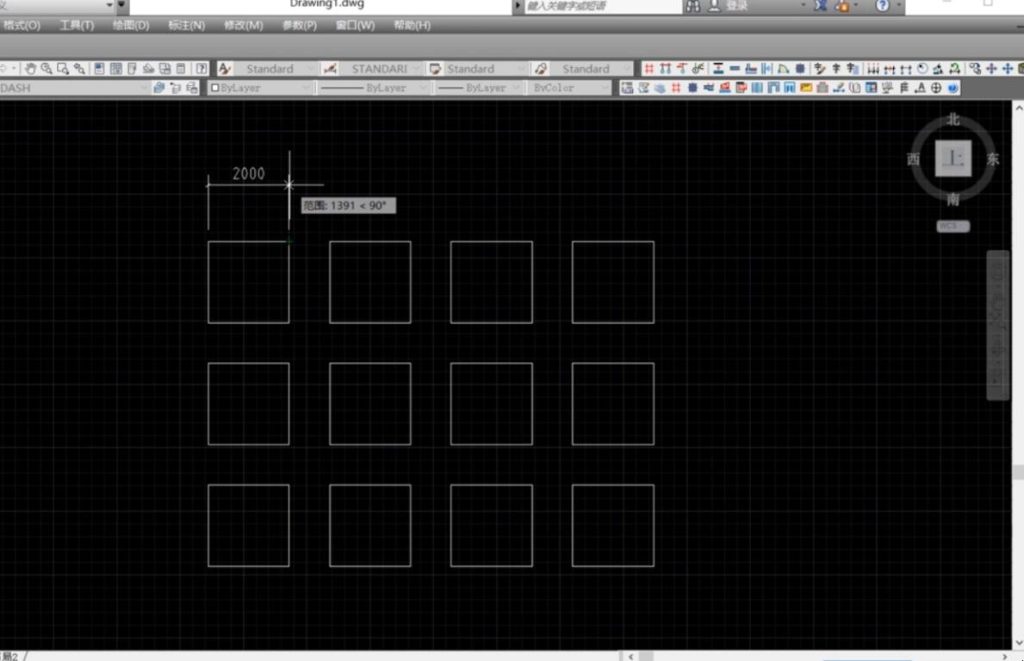
Task: Click the Zoom Window icon
Action: coord(62,69)
